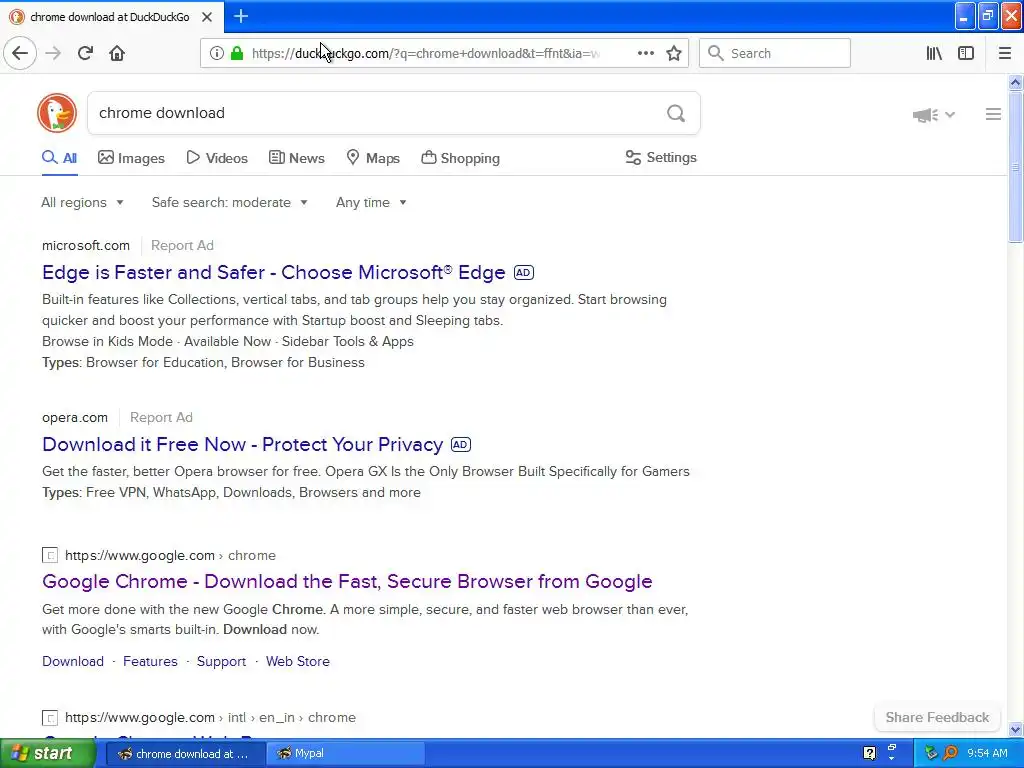Open Edge is Faster and Safer ad link

(x=274, y=272)
